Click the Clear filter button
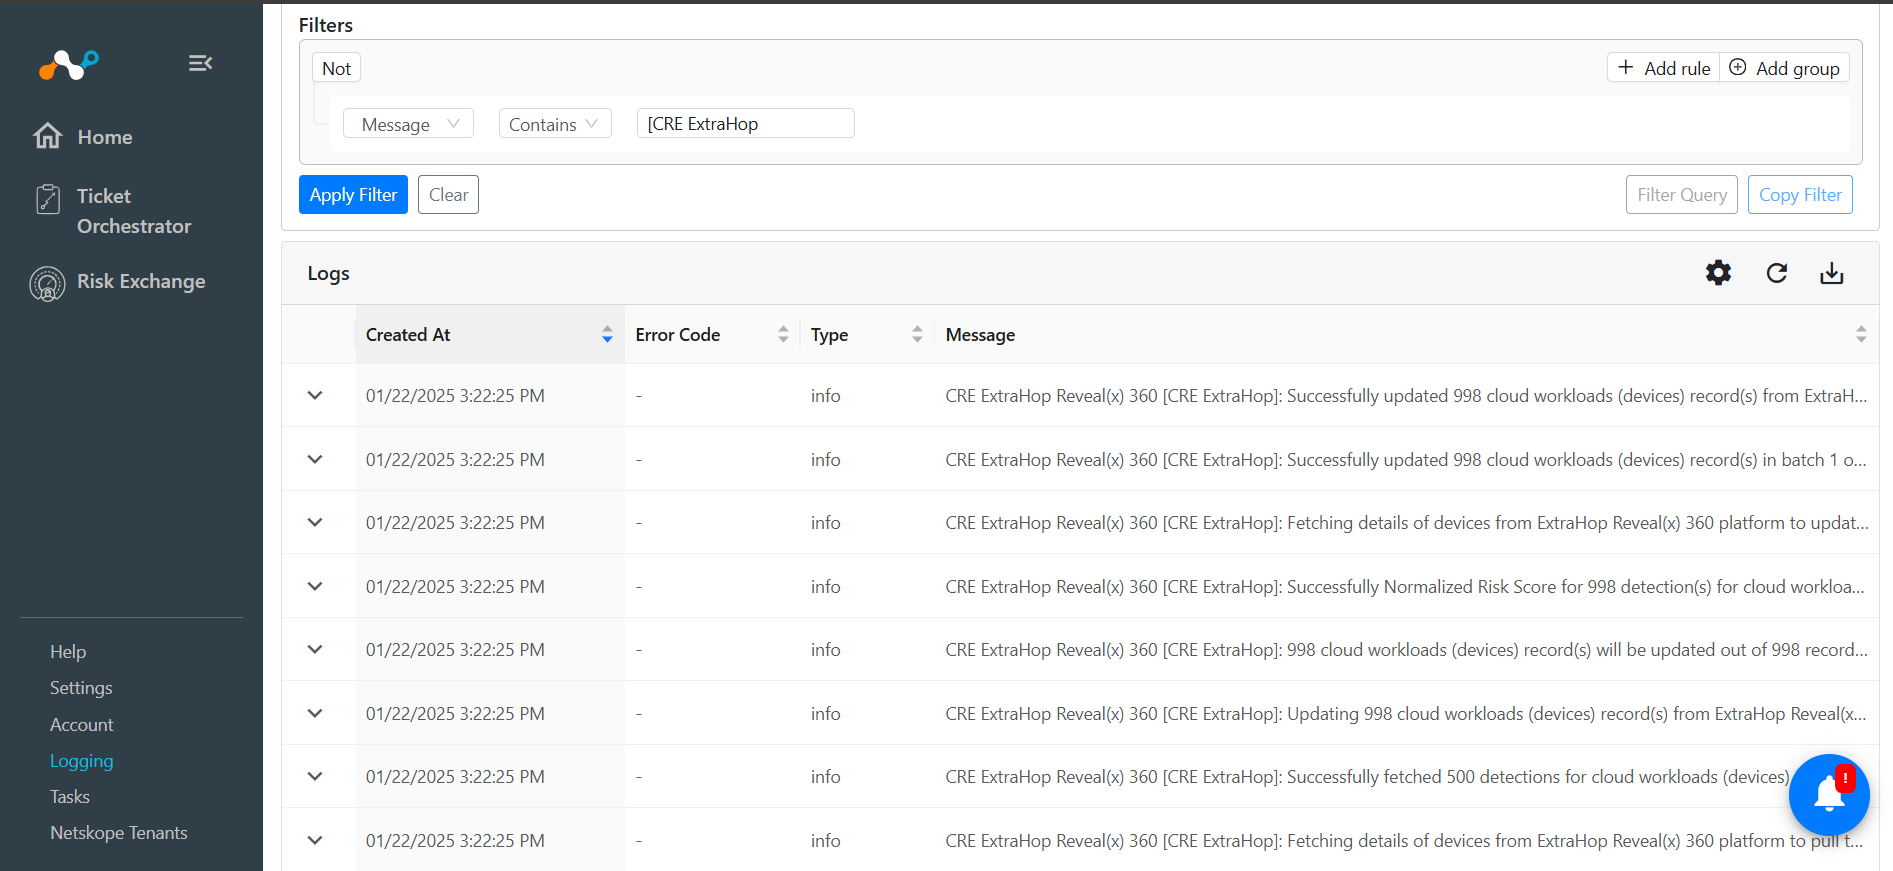This screenshot has width=1893, height=871. pos(448,195)
